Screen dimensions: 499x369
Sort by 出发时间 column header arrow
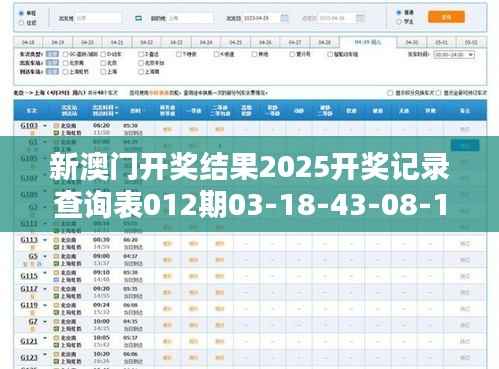point(116,108)
